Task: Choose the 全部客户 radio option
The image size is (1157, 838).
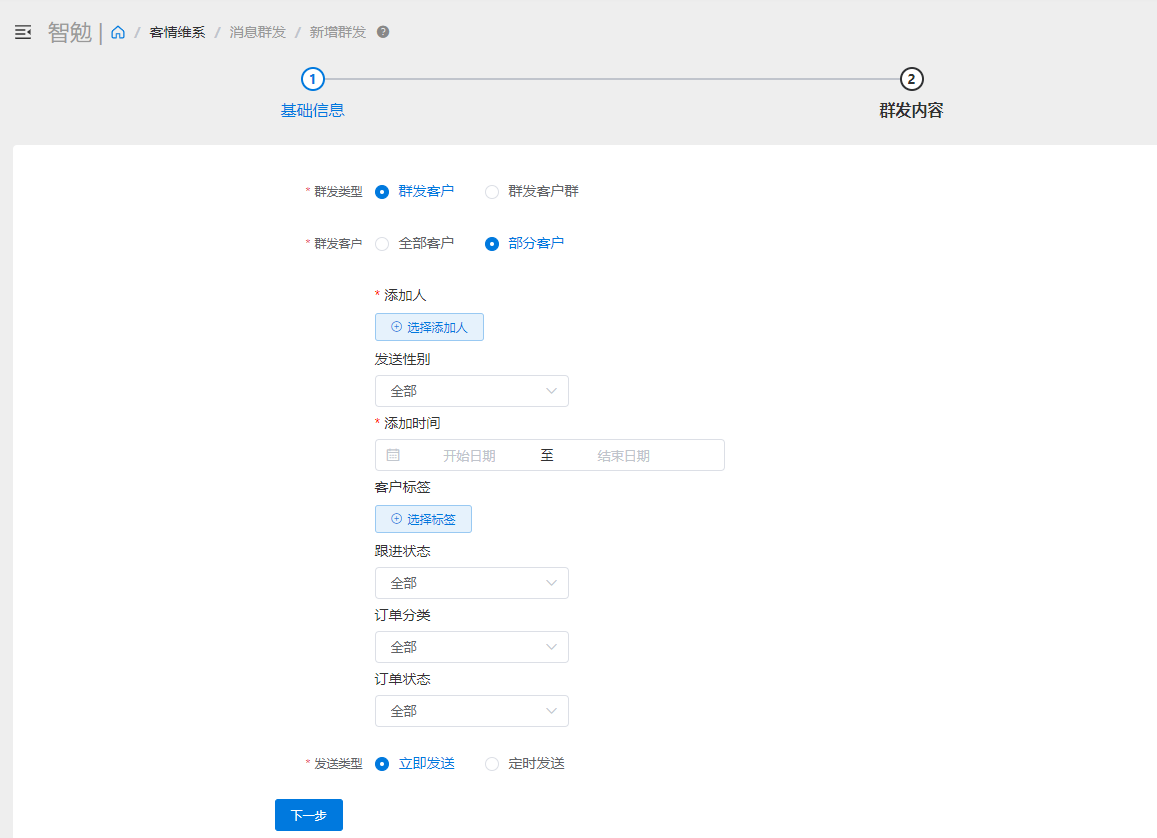Action: coord(382,243)
